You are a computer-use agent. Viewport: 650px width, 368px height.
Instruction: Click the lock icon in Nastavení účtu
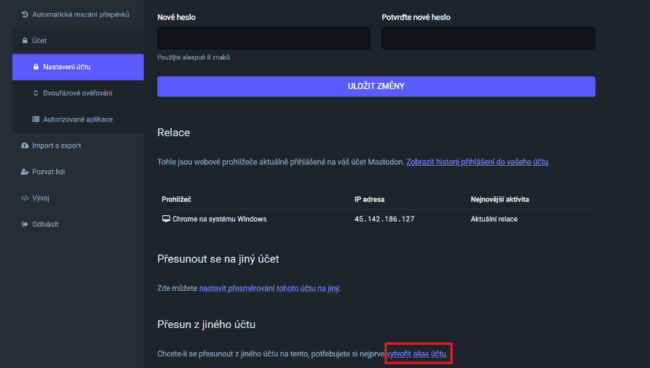coord(36,67)
